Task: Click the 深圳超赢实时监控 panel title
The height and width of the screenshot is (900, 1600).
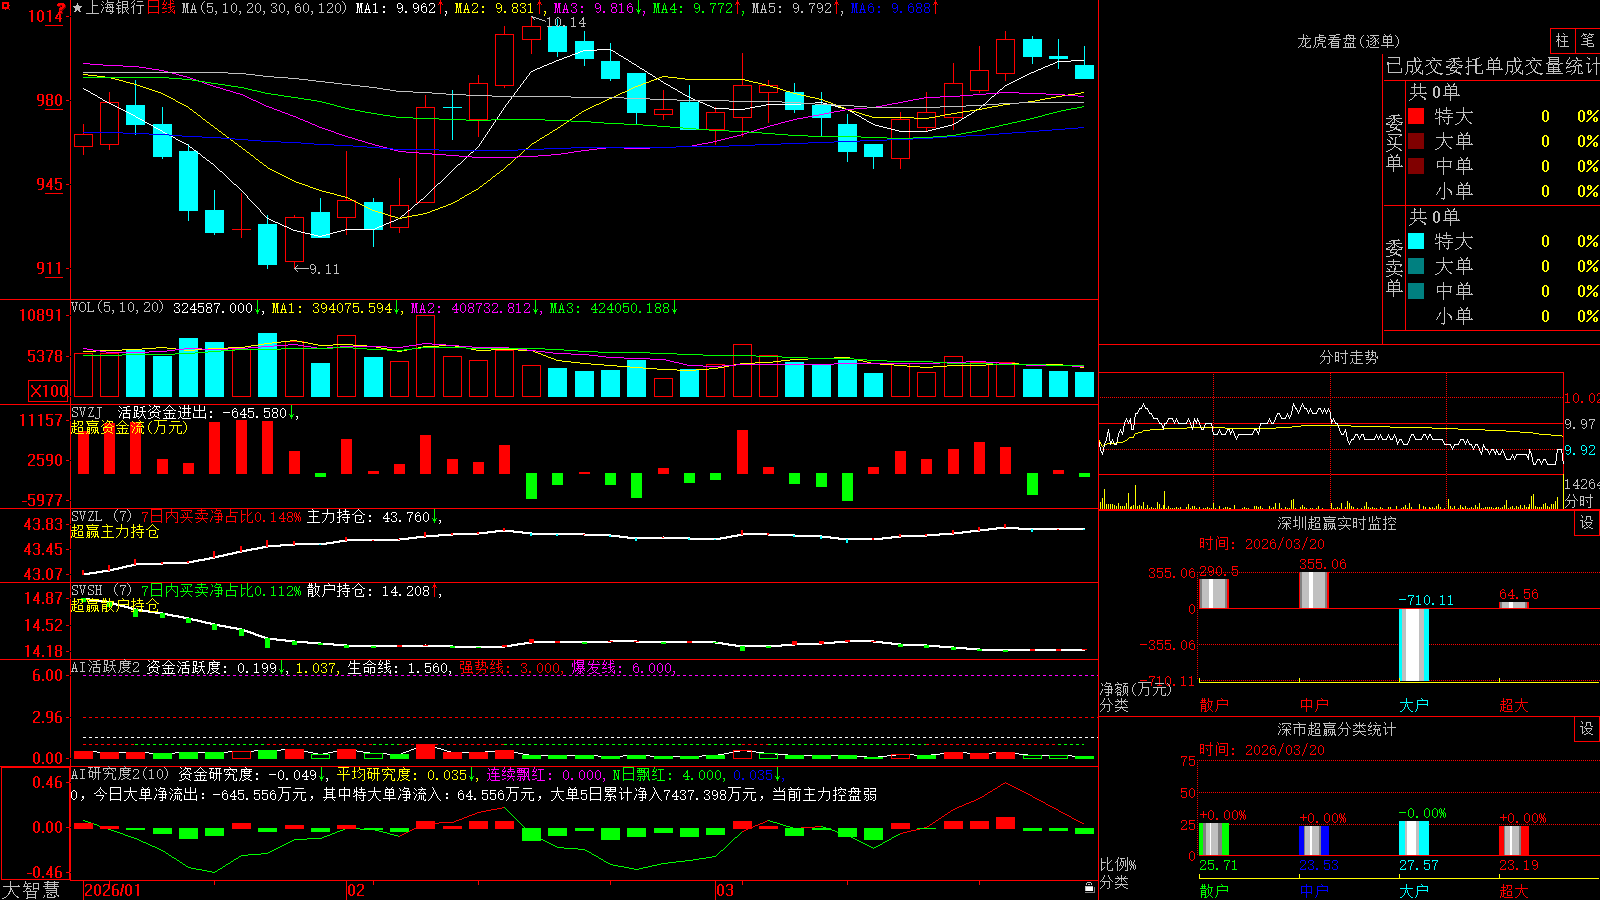Action: (1337, 523)
